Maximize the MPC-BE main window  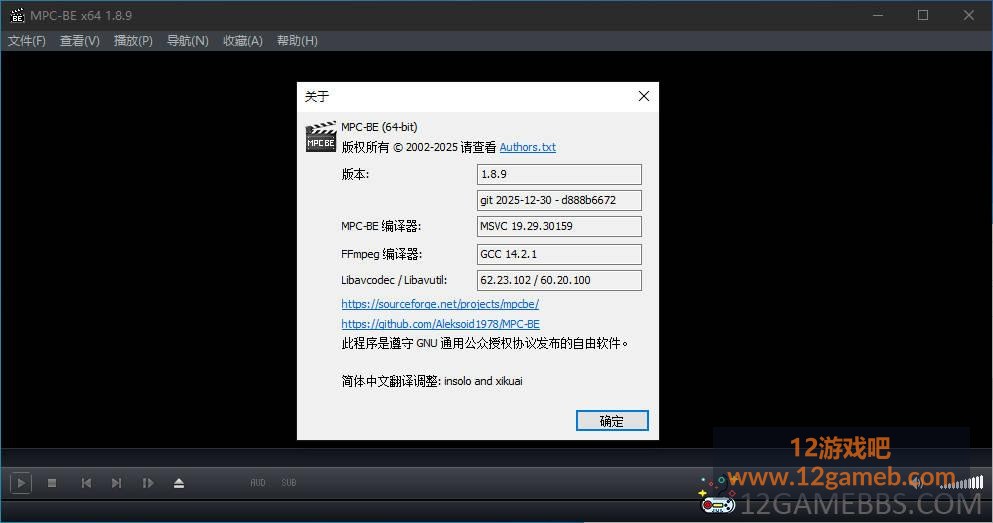[923, 15]
